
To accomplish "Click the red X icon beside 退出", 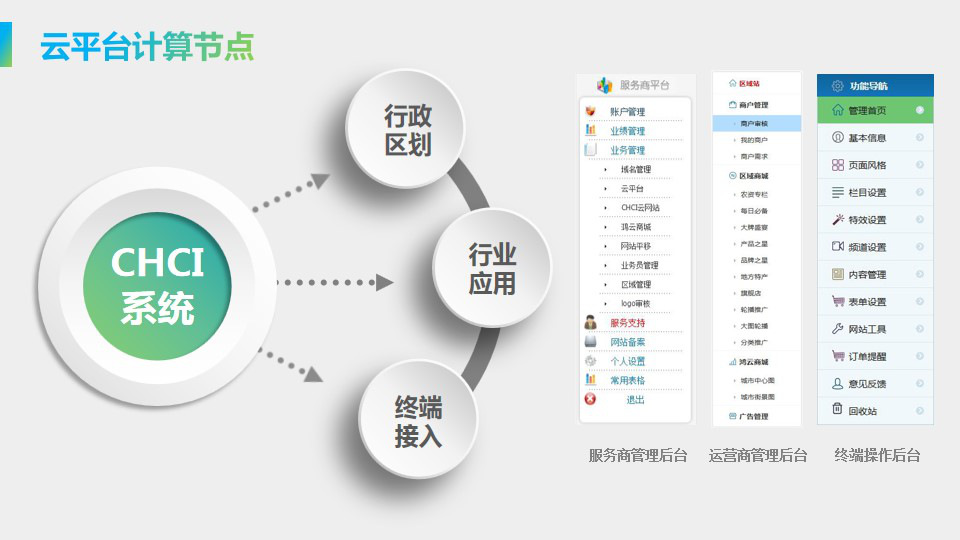I will [x=590, y=399].
